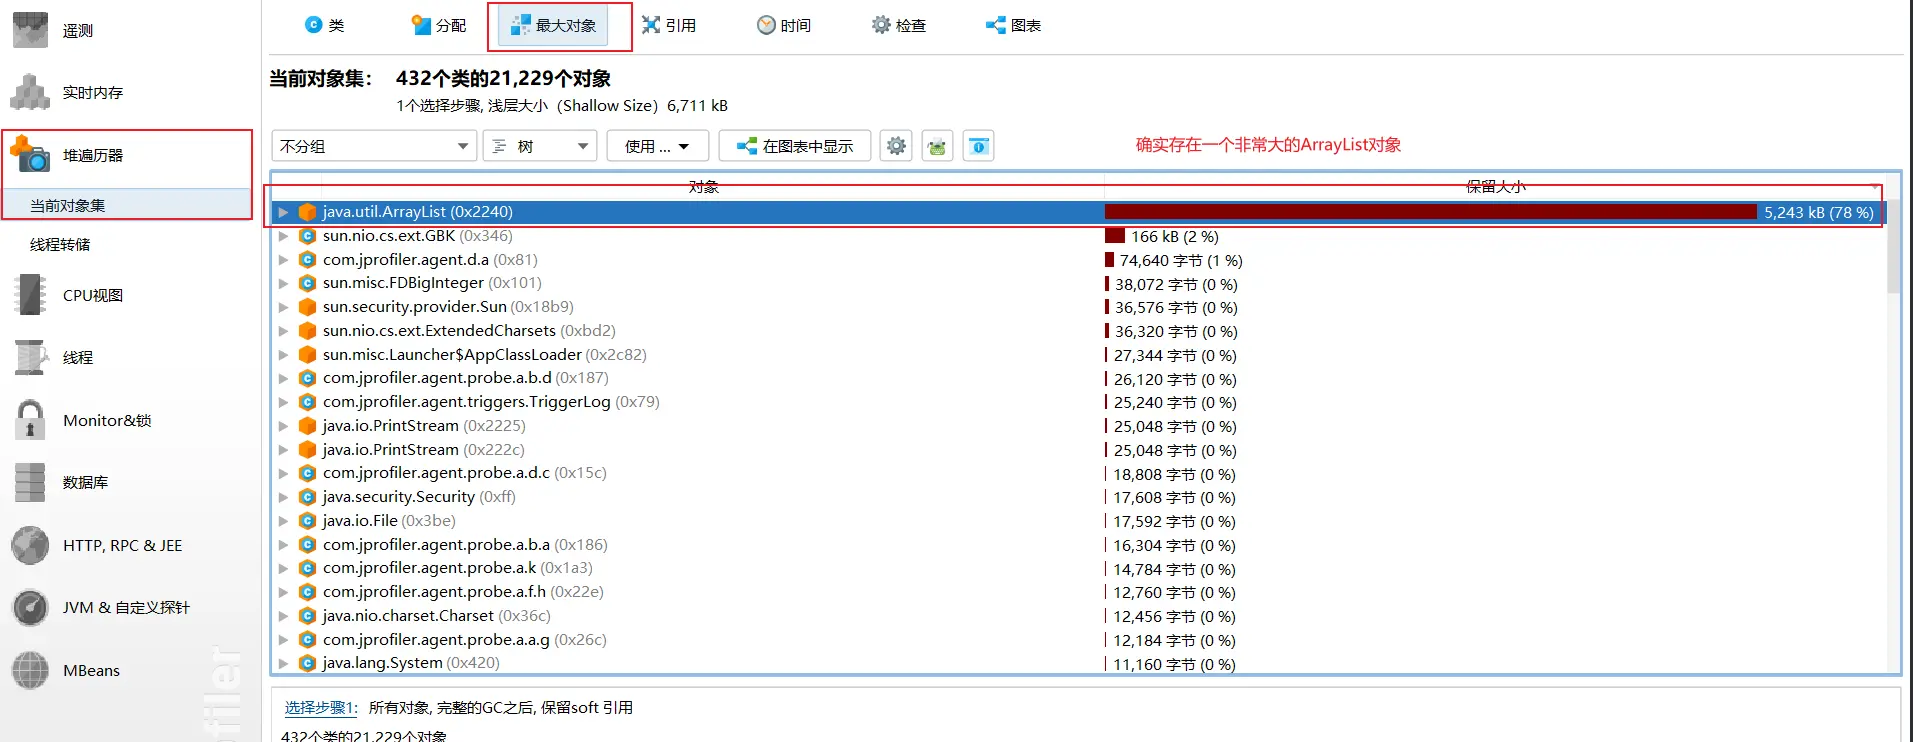Switch to the 图表 graph tab
Screen dimensions: 1913x742
click(1013, 25)
